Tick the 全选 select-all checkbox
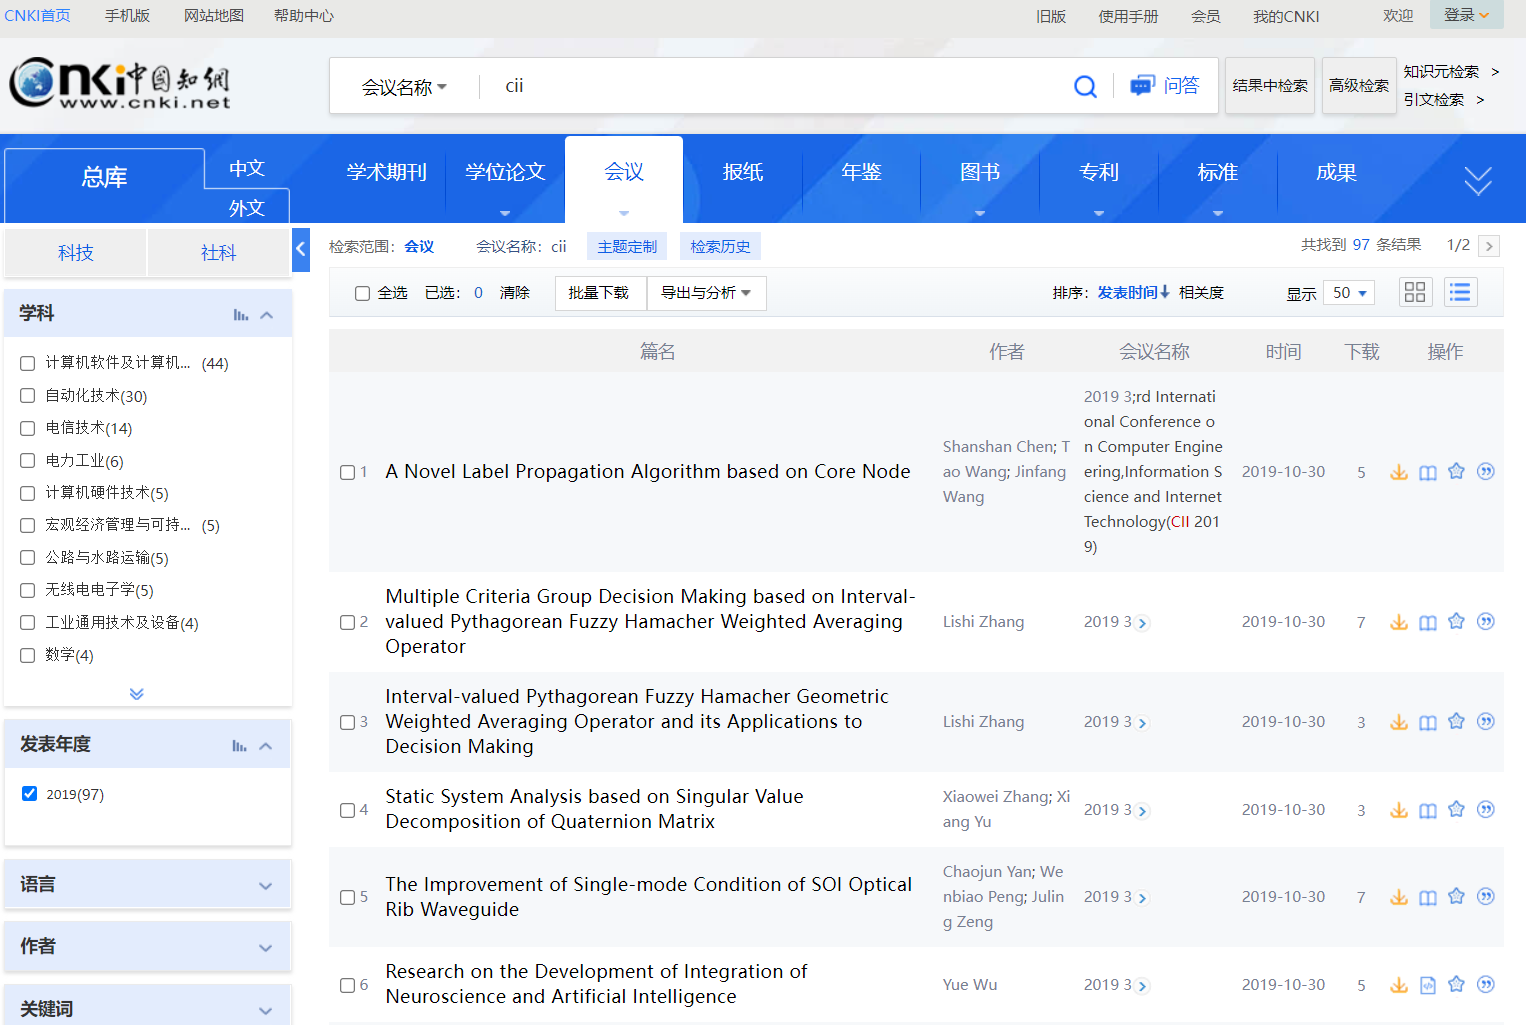Viewport: 1526px width, 1025px height. 362,293
